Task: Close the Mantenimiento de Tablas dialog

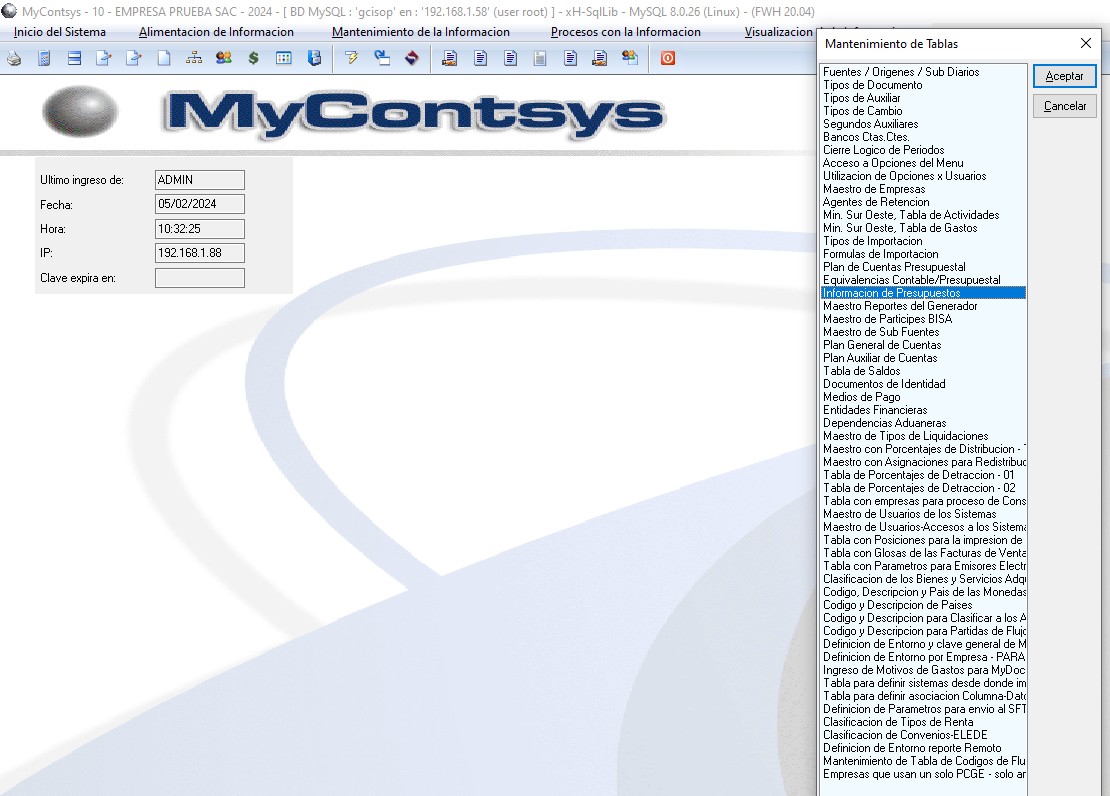Action: point(1086,44)
